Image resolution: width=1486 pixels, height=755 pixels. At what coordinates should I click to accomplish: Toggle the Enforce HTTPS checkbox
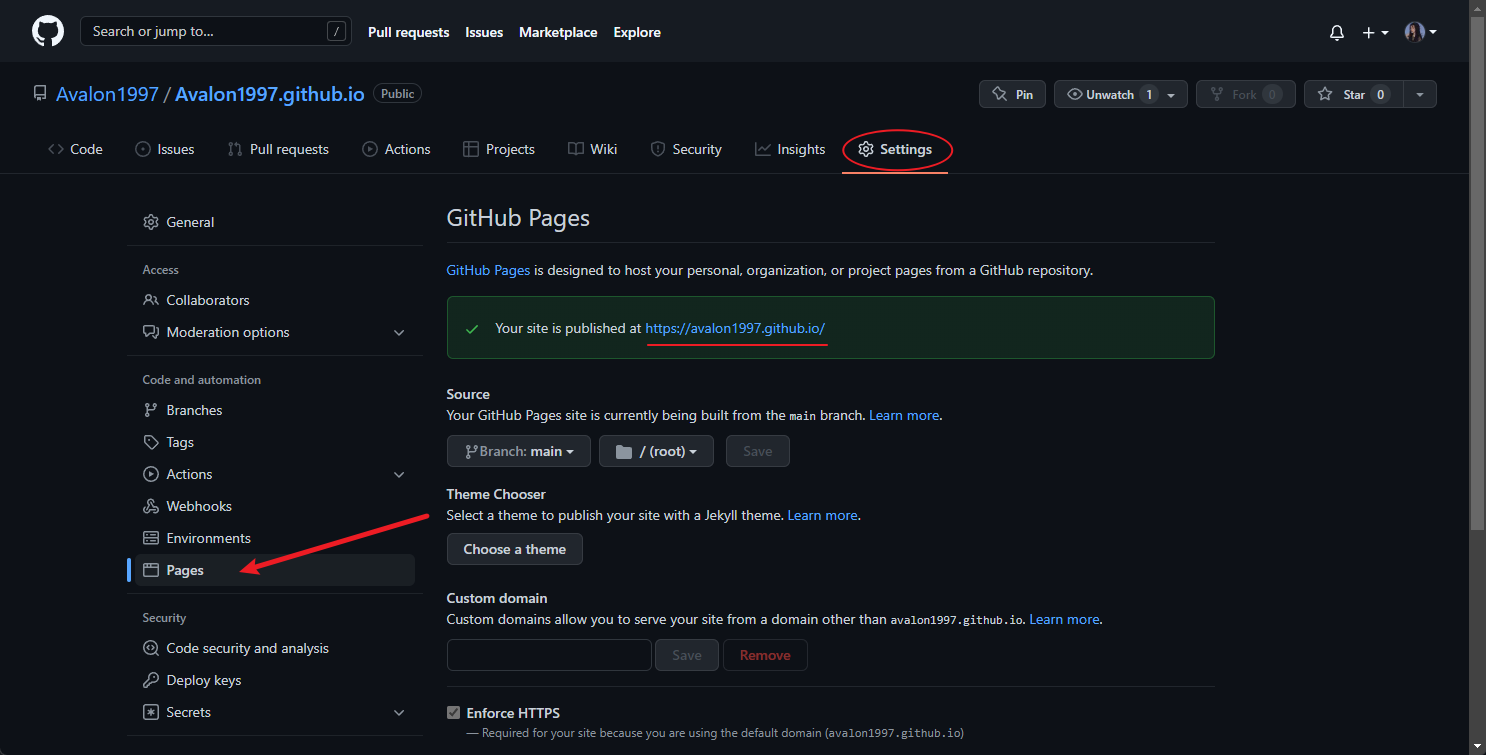(x=454, y=713)
